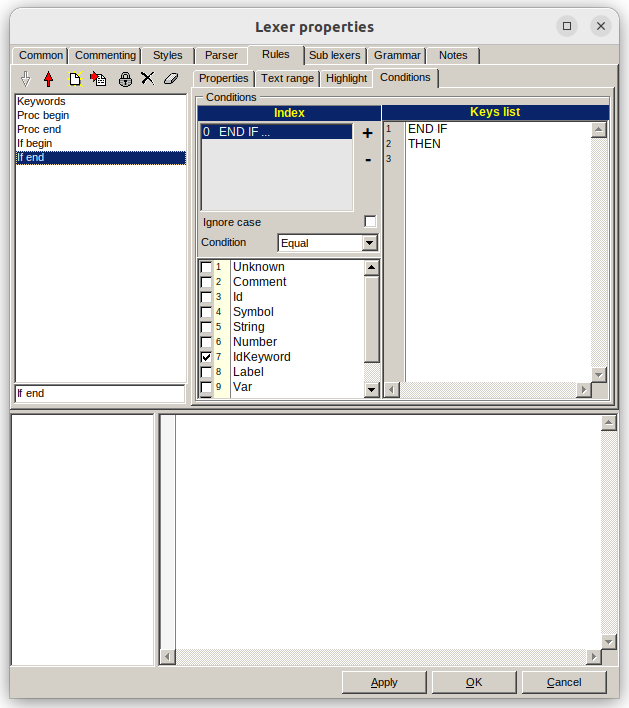Select the Proc begin rule in list
This screenshot has width=629, height=708.
coord(43,115)
